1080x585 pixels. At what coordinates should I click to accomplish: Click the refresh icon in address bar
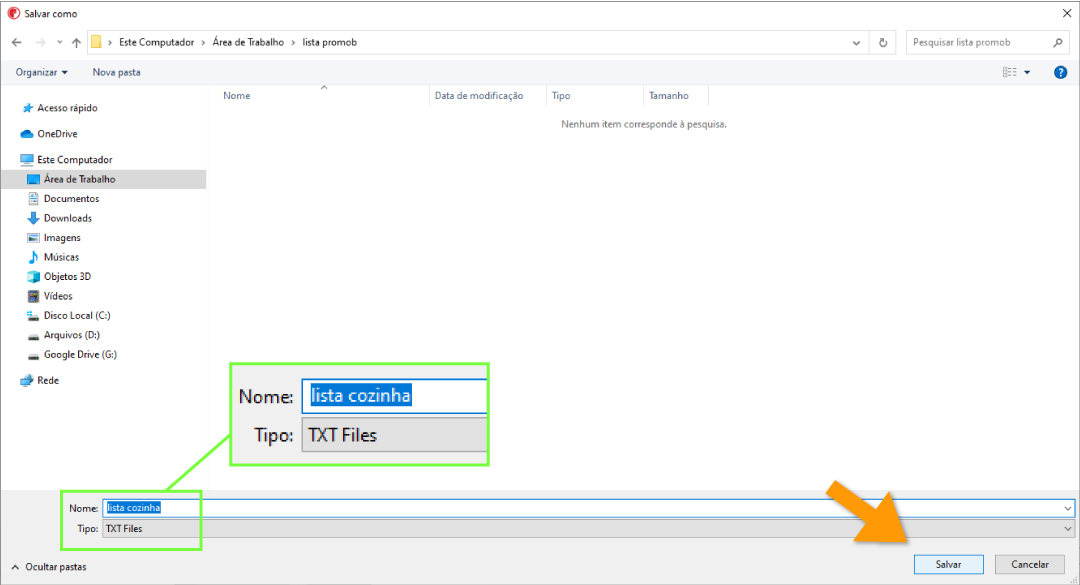882,43
